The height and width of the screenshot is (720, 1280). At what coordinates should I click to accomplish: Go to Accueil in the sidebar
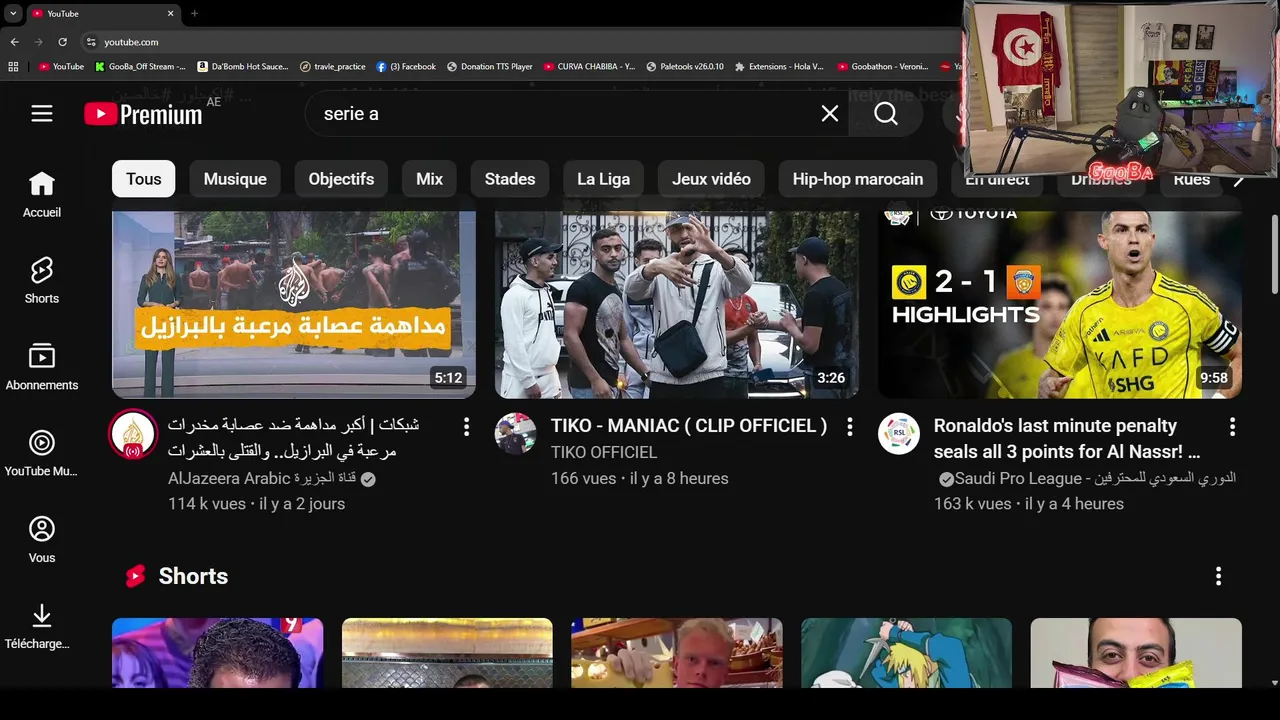point(41,194)
